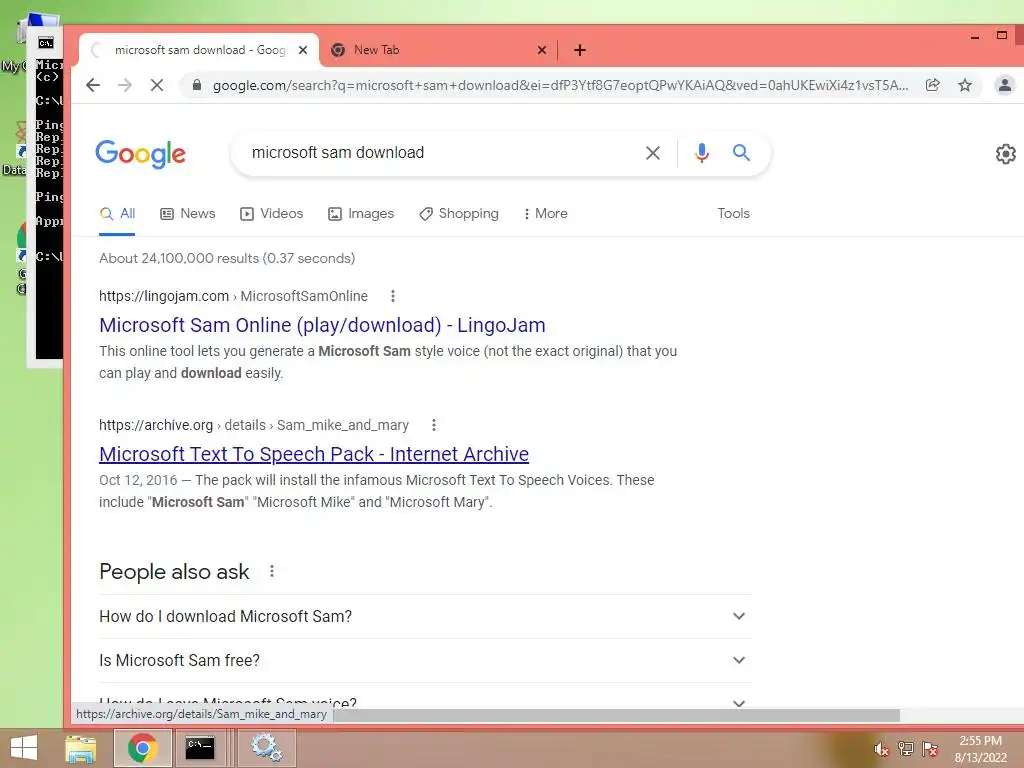Image resolution: width=1024 pixels, height=768 pixels.
Task: Clear the search query text
Action: (652, 153)
